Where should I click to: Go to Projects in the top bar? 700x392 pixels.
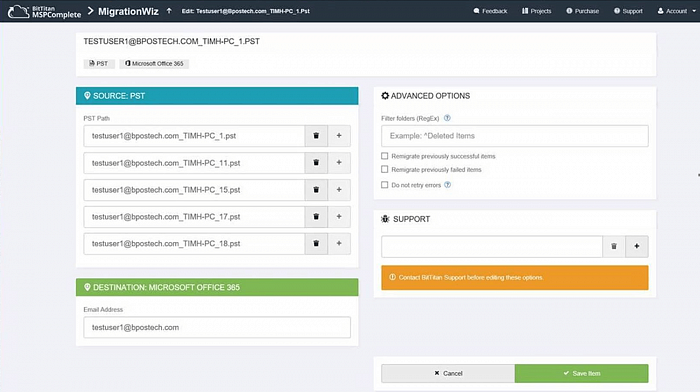pyautogui.click(x=537, y=11)
